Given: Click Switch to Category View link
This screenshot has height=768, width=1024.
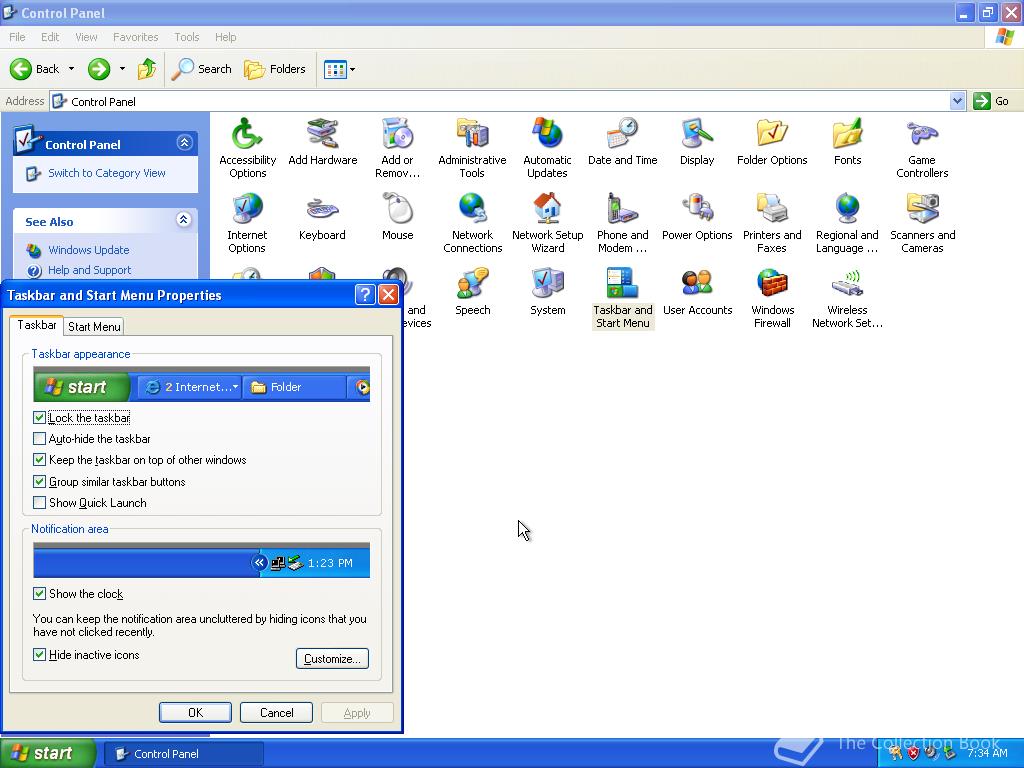Looking at the screenshot, I should click(106, 173).
